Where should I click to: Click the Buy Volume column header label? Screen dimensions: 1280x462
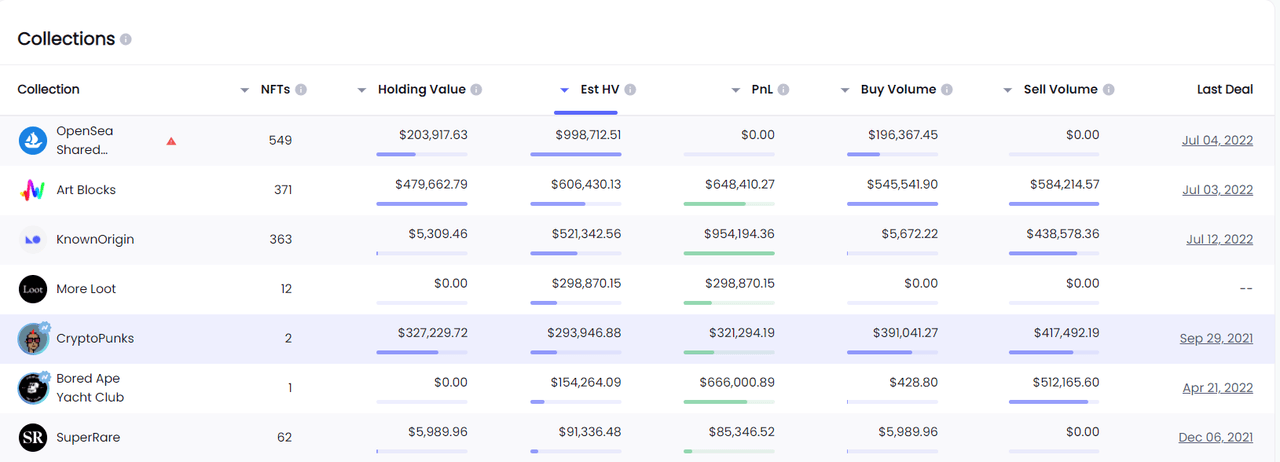tap(898, 89)
